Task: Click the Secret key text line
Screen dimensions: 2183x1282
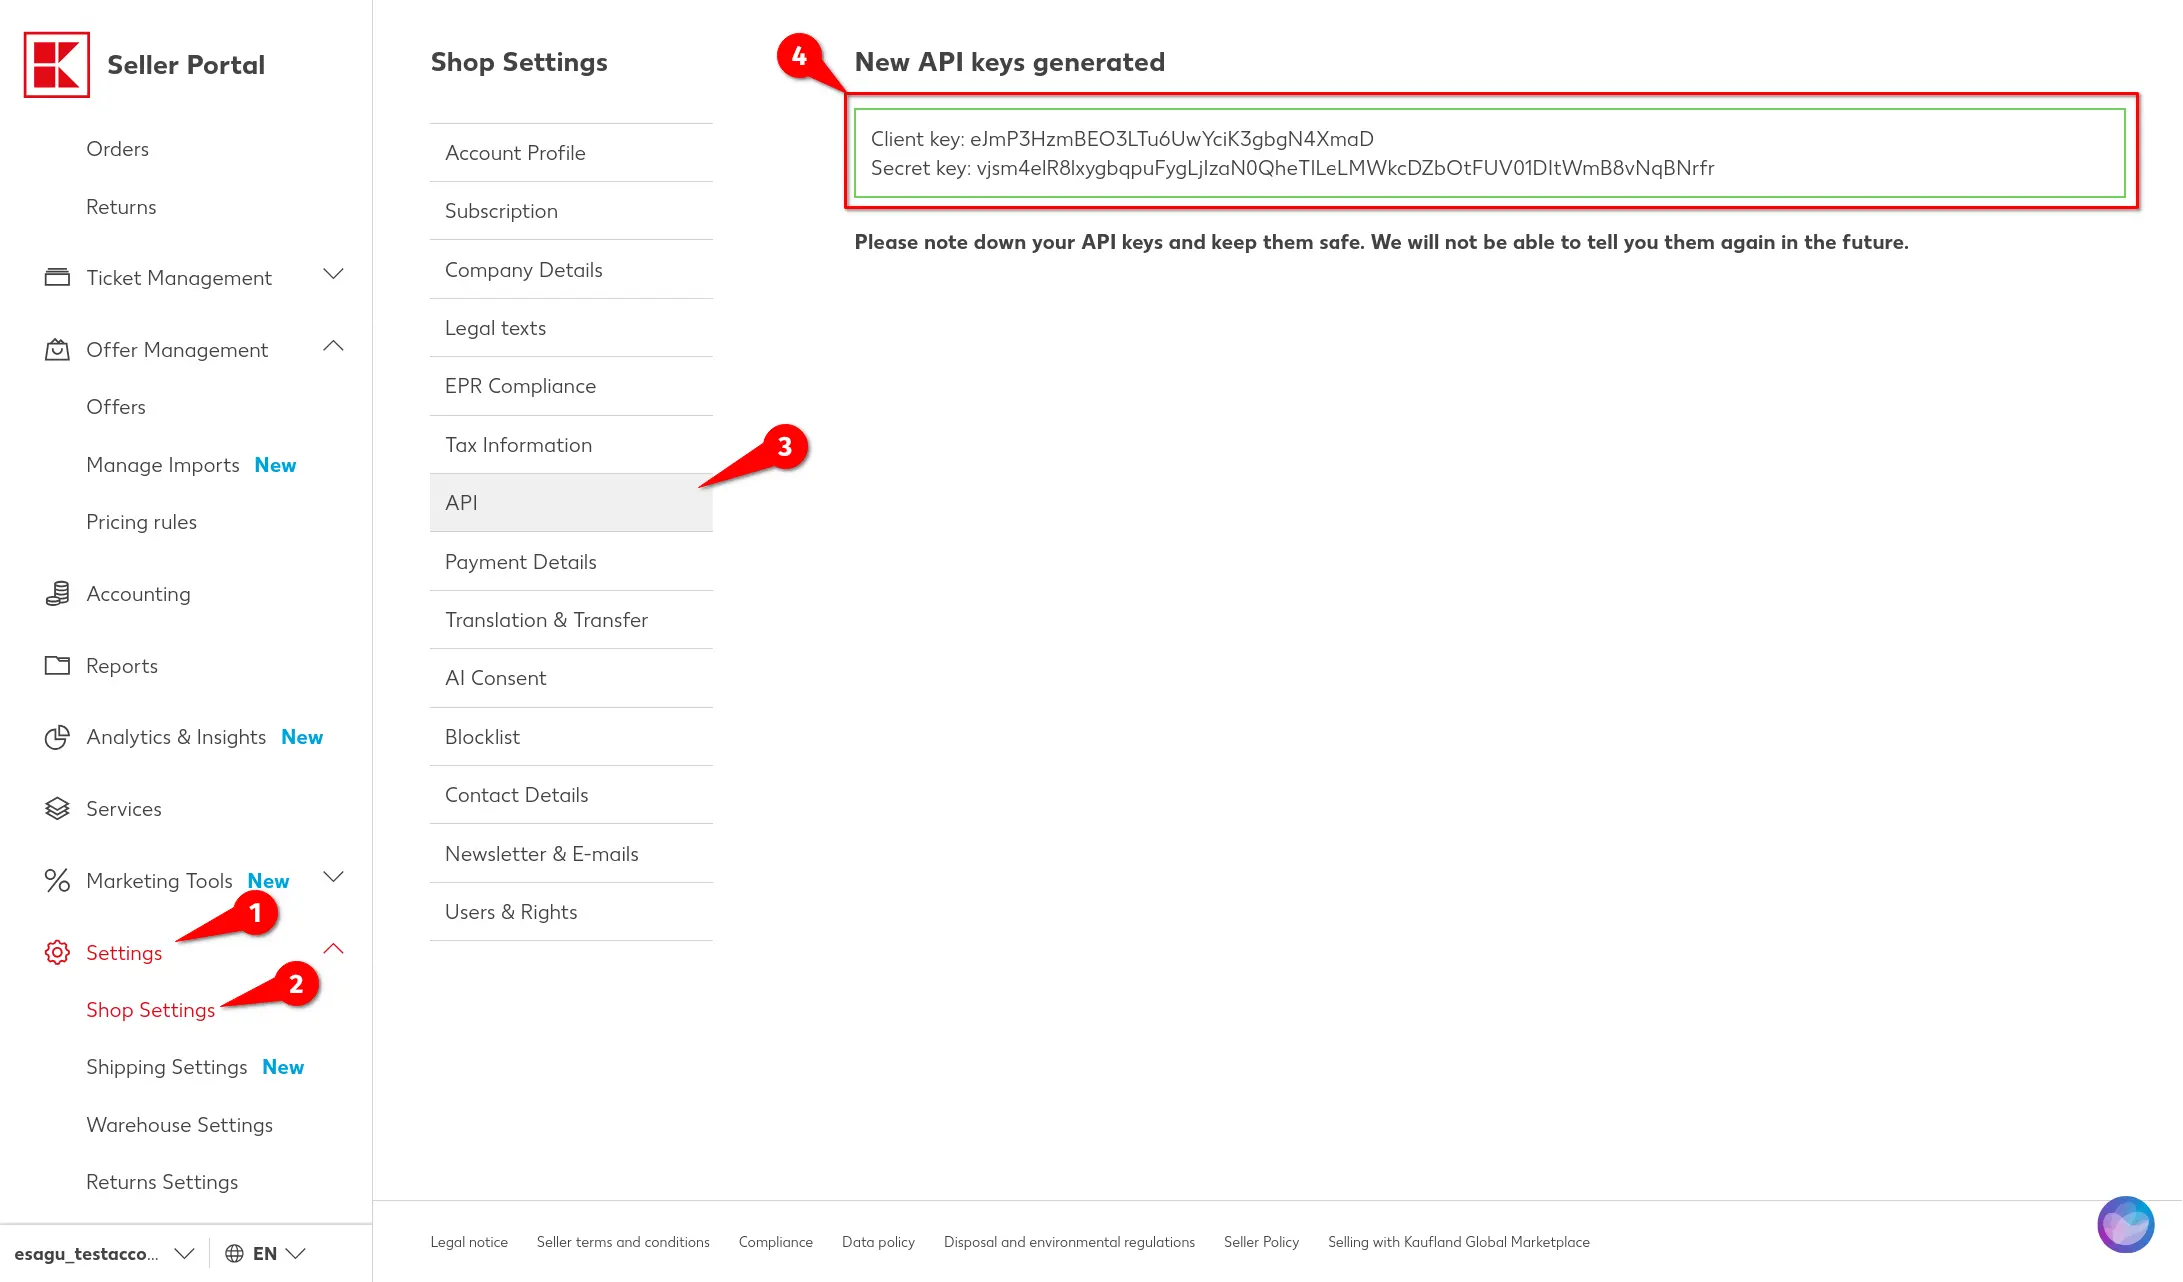Action: tap(1292, 168)
